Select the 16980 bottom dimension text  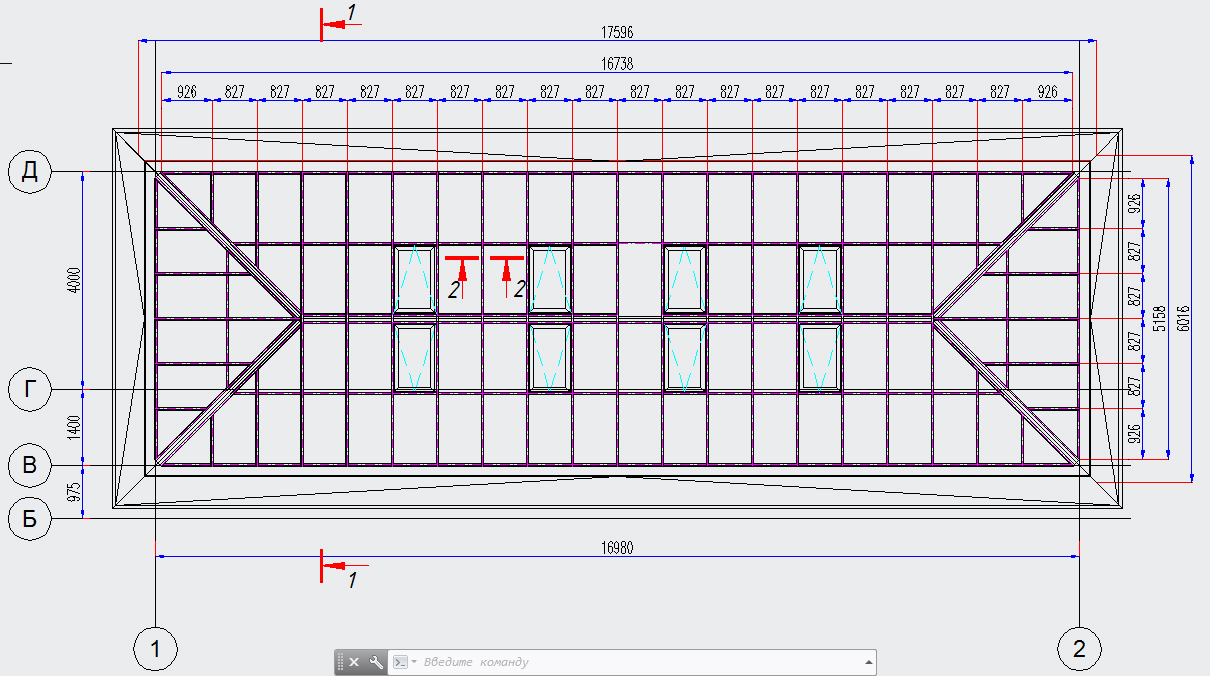coord(617,548)
